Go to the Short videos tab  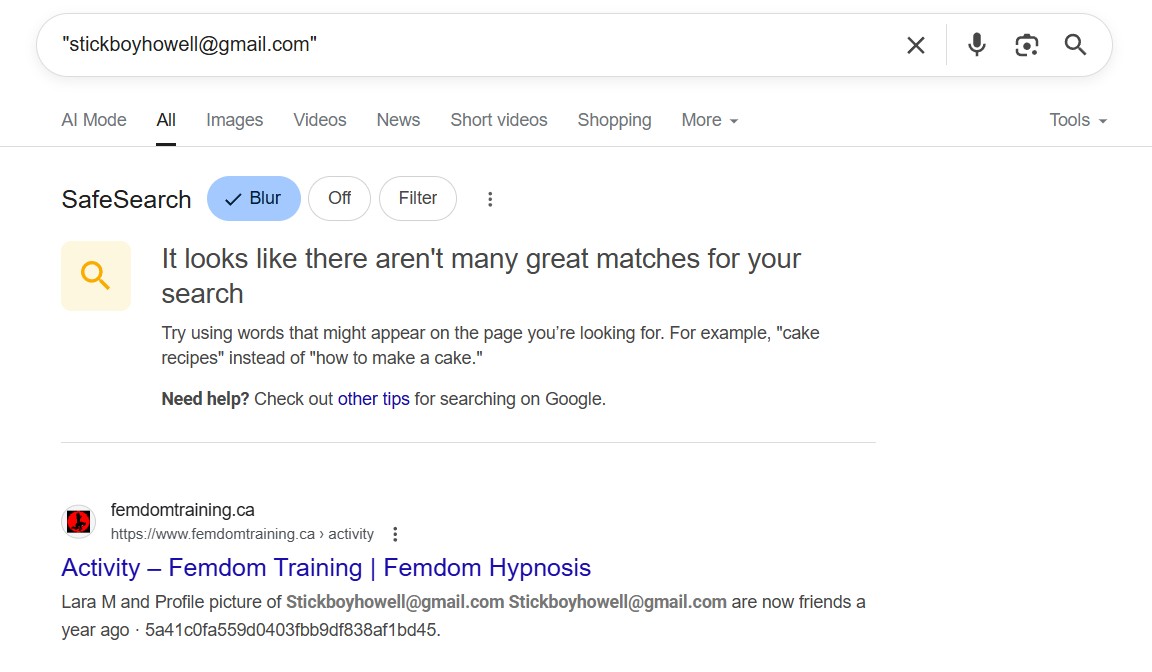tap(498, 120)
